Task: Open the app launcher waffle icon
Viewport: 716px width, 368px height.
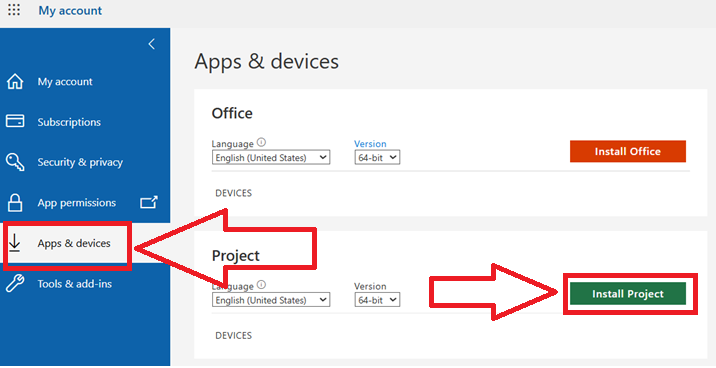Action: coord(14,10)
